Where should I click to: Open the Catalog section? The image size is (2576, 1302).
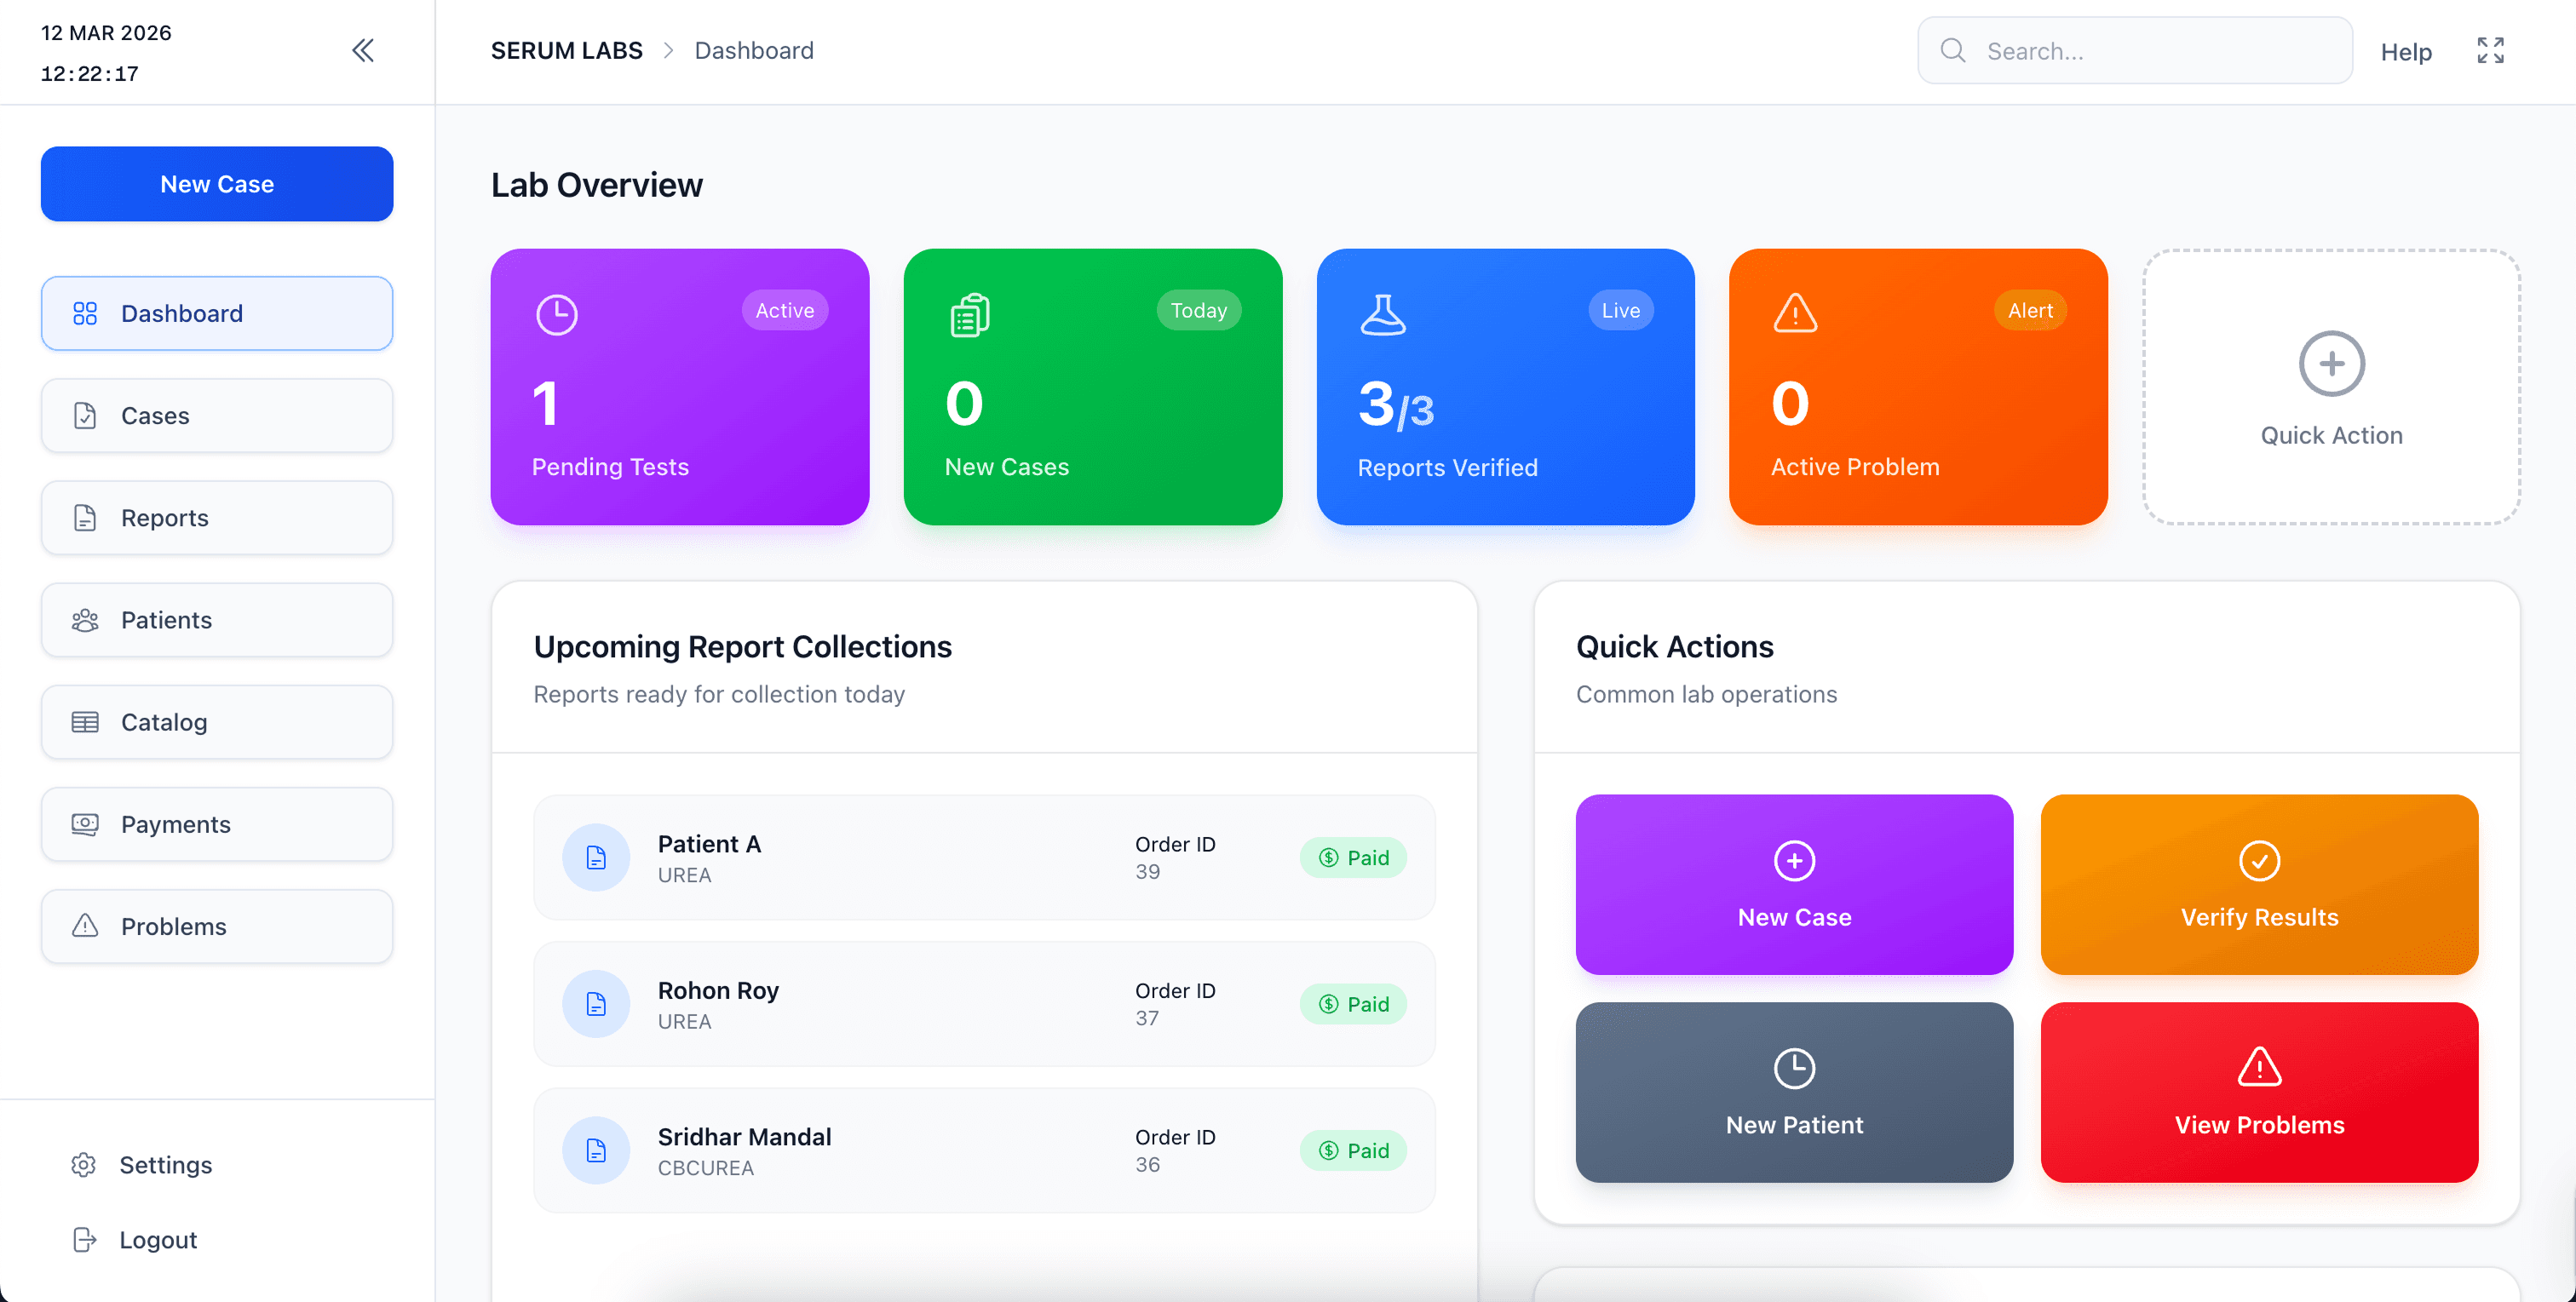[217, 722]
